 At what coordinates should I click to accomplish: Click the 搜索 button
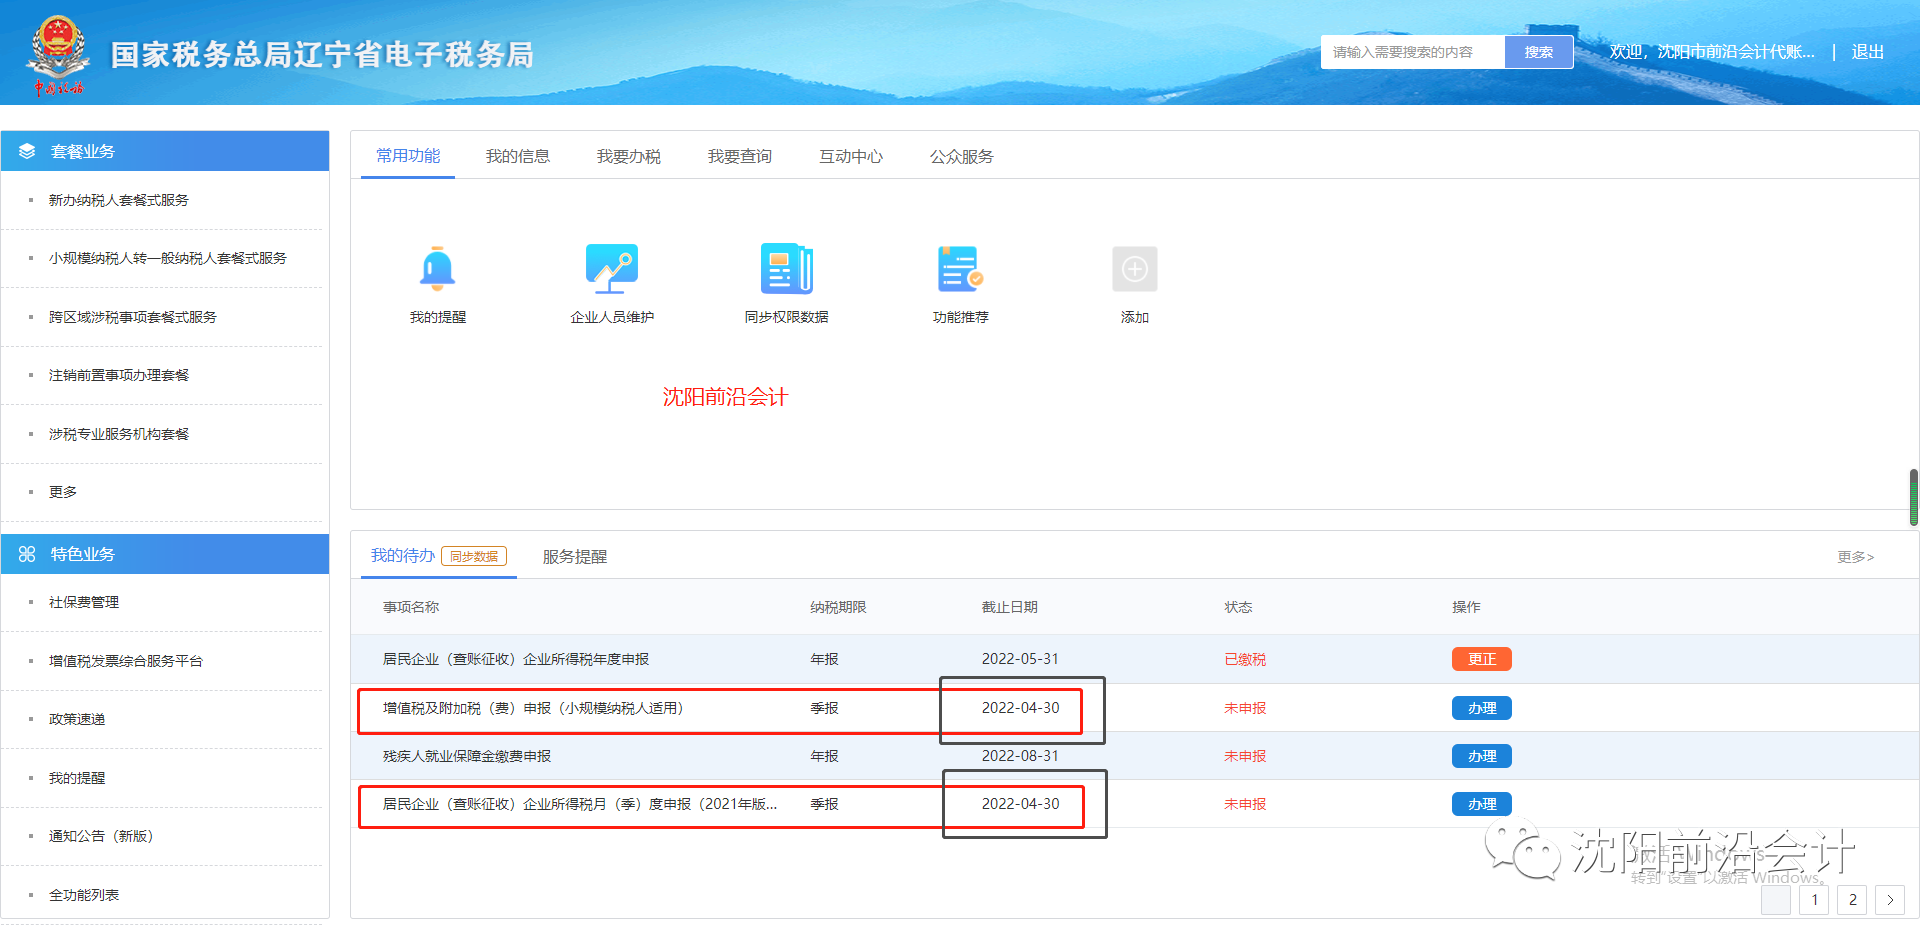point(1539,52)
